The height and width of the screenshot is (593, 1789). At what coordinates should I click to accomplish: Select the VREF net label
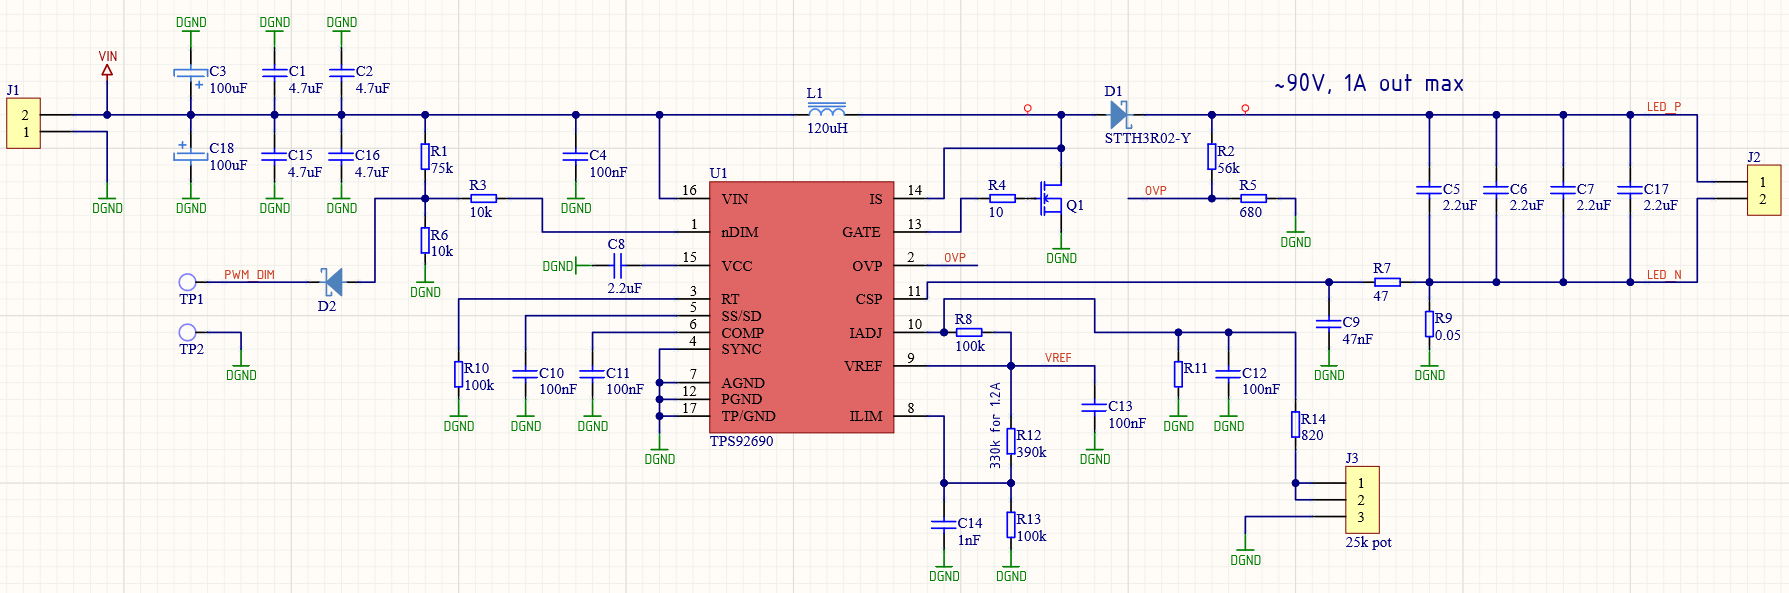pyautogui.click(x=1058, y=358)
